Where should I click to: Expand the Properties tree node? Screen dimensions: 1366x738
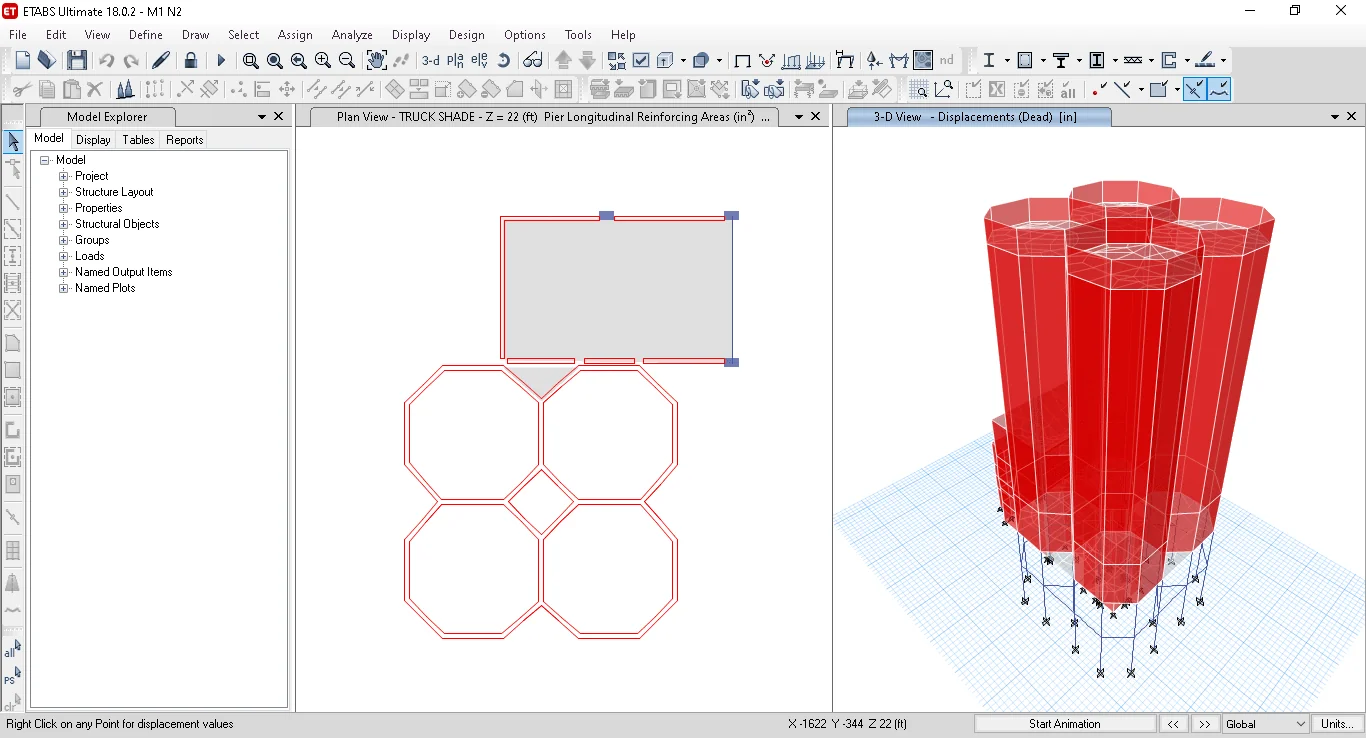pos(64,208)
